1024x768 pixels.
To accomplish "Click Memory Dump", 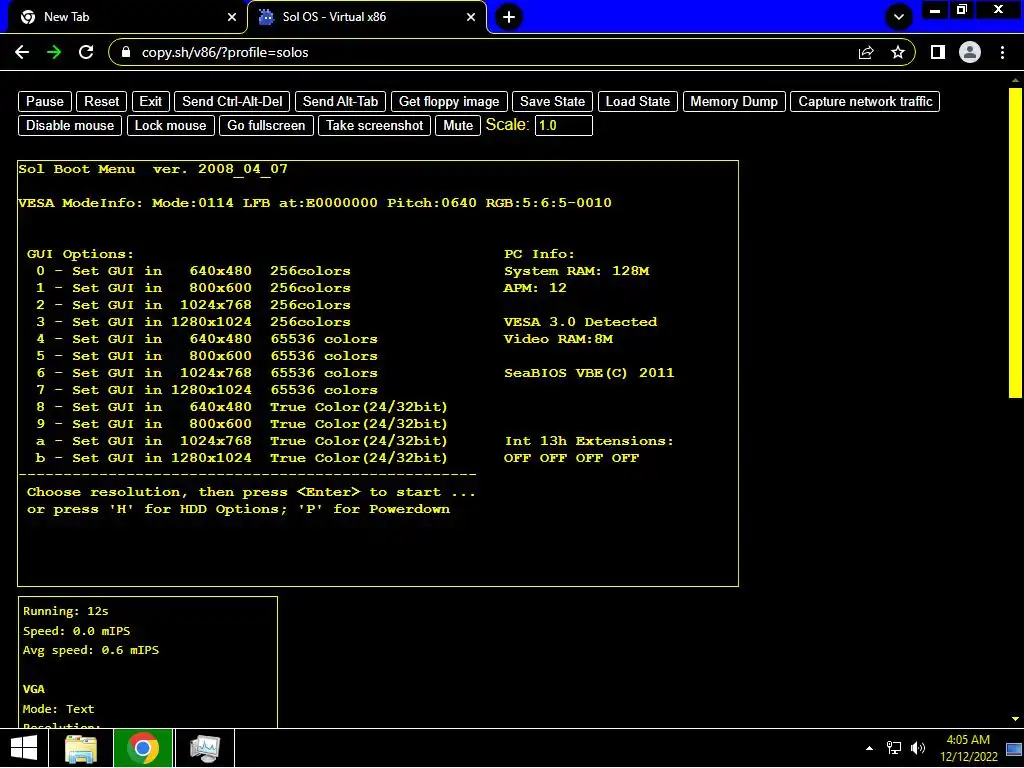I will [734, 101].
